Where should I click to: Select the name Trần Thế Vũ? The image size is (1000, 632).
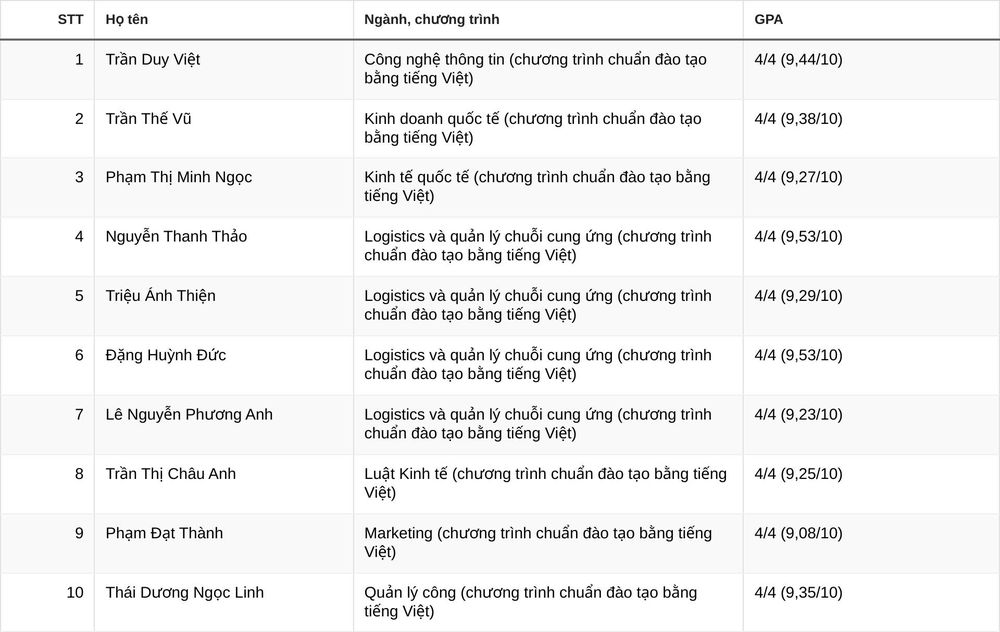pyautogui.click(x=148, y=119)
